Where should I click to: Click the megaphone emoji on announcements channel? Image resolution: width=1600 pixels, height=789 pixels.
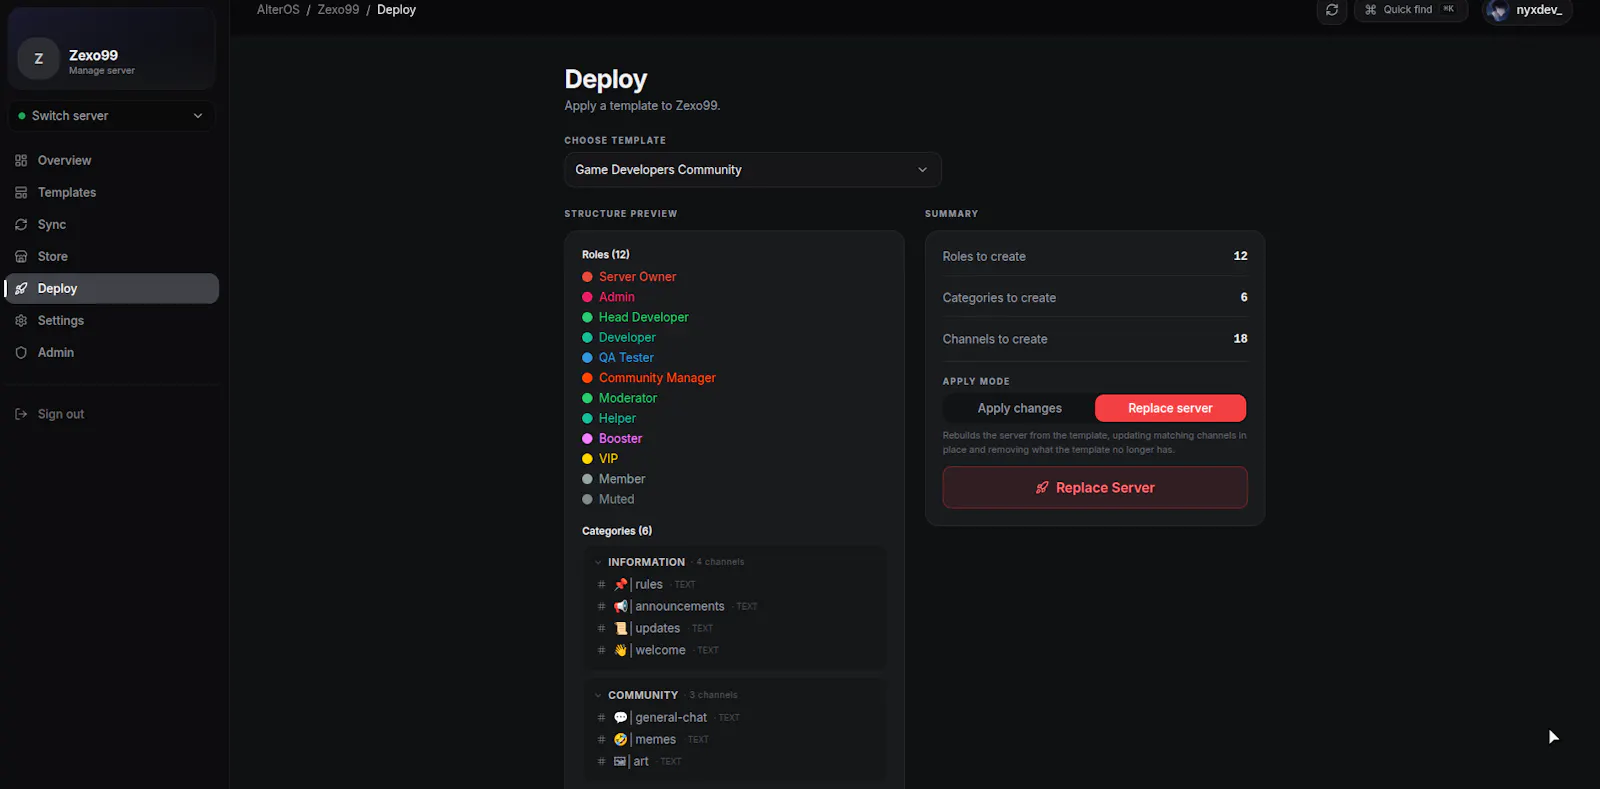click(620, 607)
